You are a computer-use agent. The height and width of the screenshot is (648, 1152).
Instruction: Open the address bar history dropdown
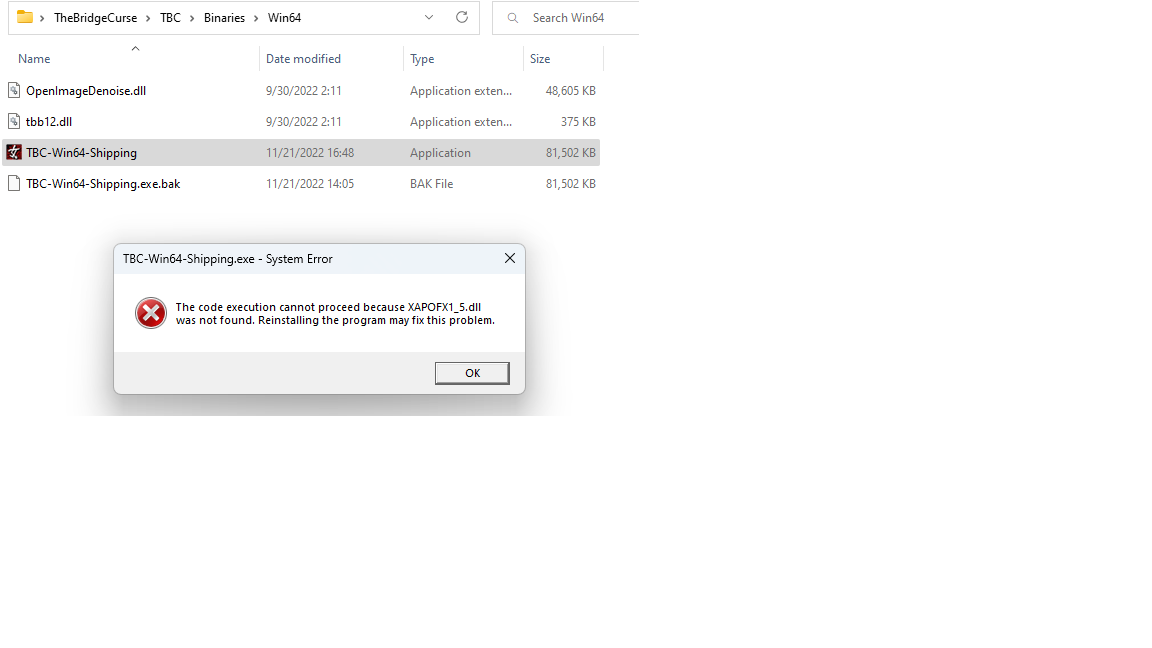429,17
